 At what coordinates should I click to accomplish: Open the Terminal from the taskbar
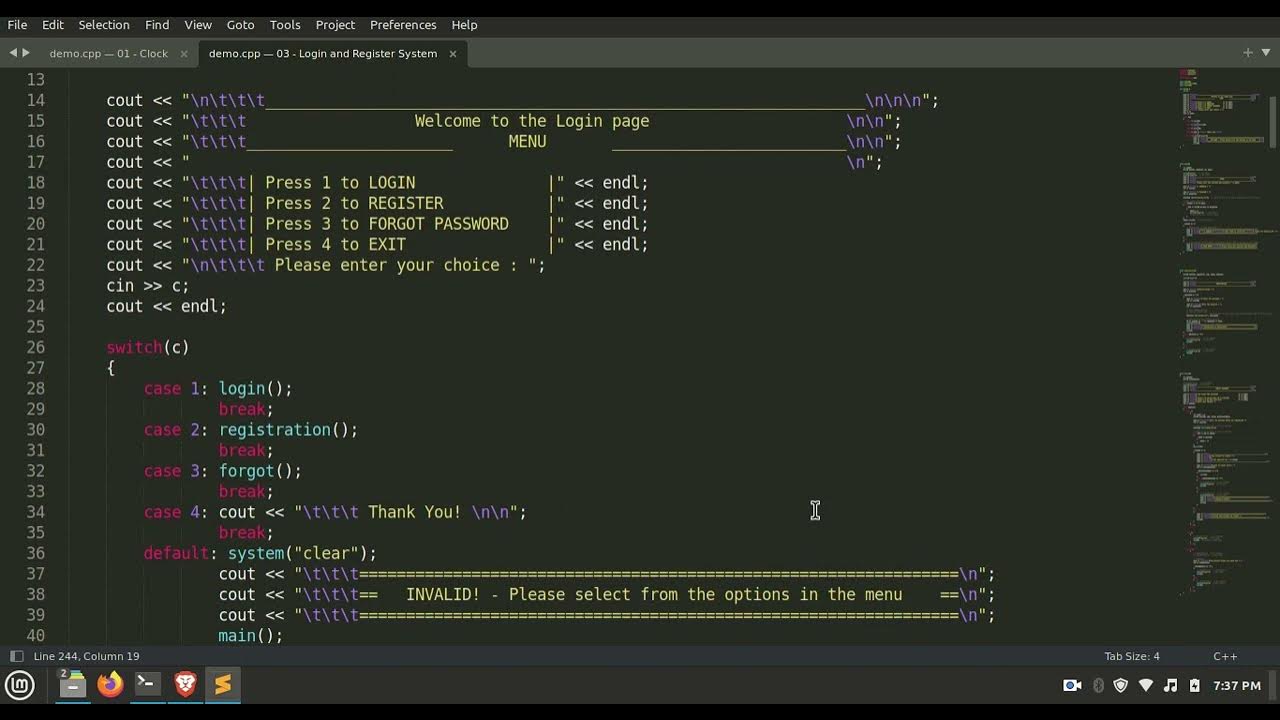(x=147, y=685)
